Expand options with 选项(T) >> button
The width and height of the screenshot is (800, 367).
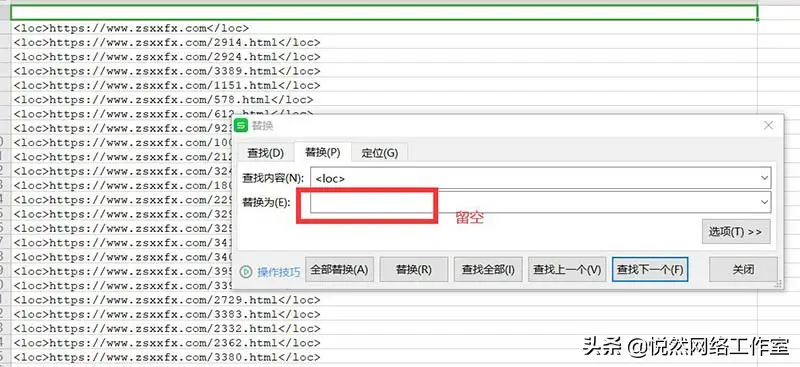(736, 232)
